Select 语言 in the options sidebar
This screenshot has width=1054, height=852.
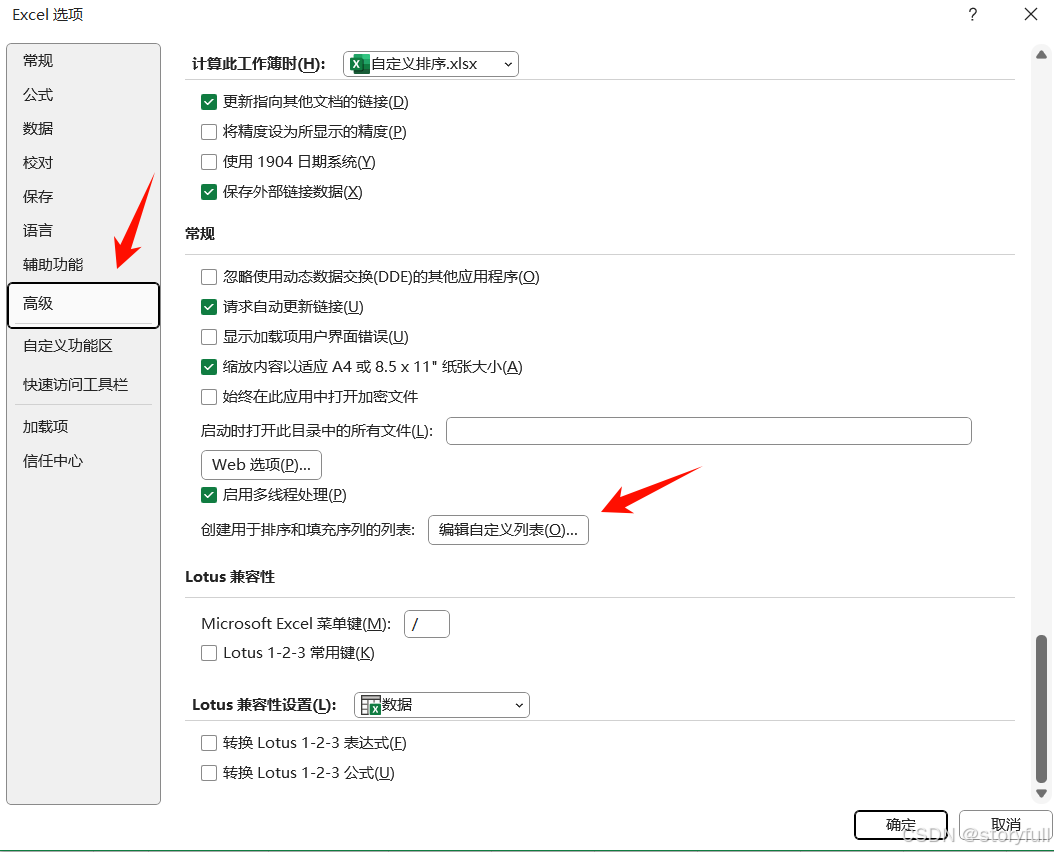(x=83, y=231)
